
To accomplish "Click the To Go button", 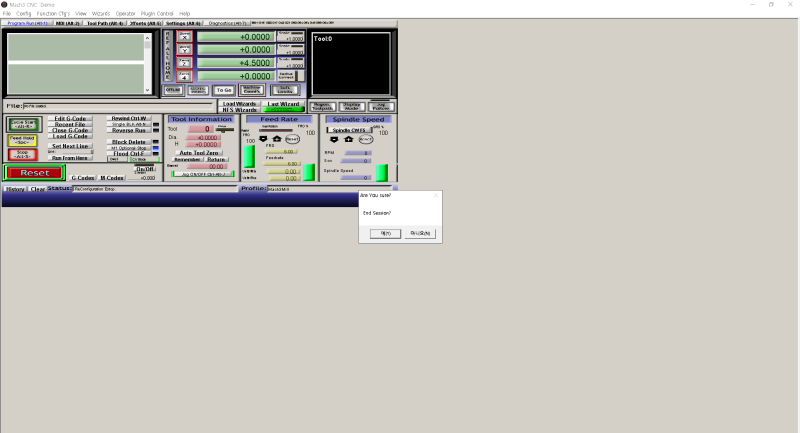I will [224, 90].
